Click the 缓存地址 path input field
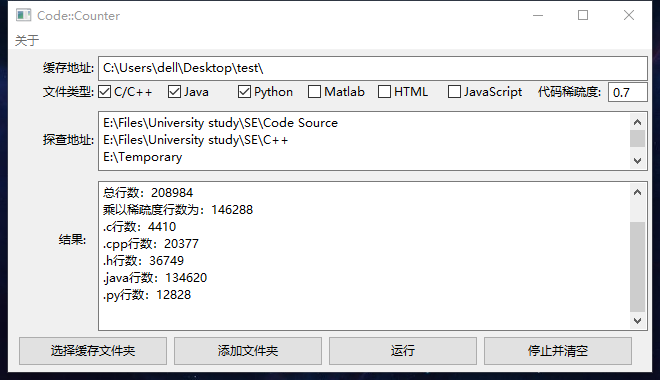Image resolution: width=660 pixels, height=380 pixels. (x=373, y=68)
